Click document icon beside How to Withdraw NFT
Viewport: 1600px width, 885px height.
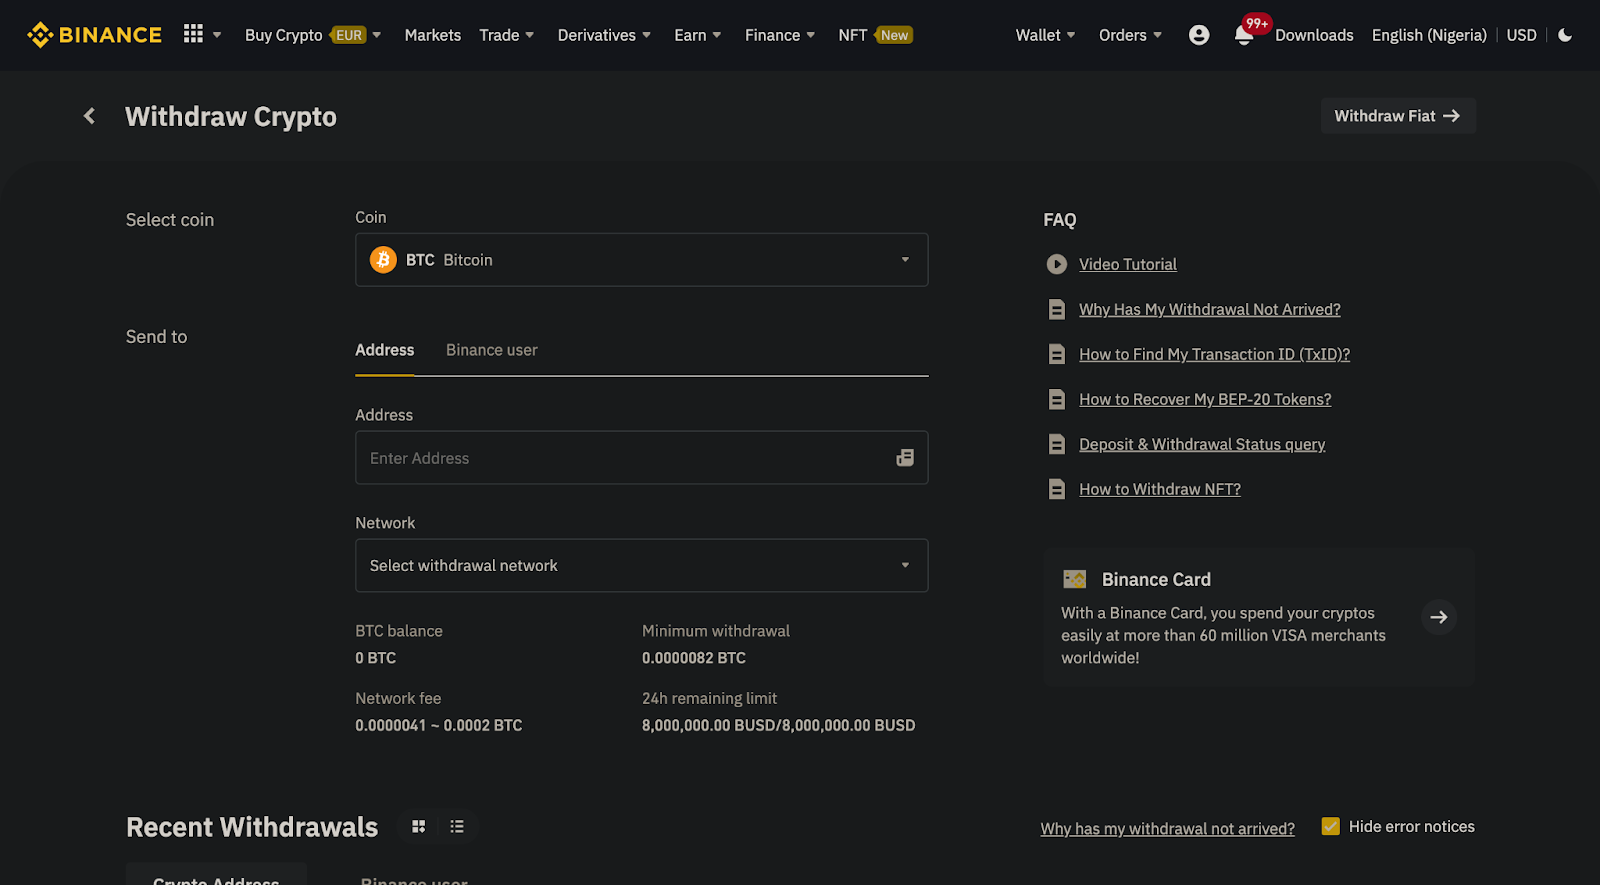tap(1056, 489)
